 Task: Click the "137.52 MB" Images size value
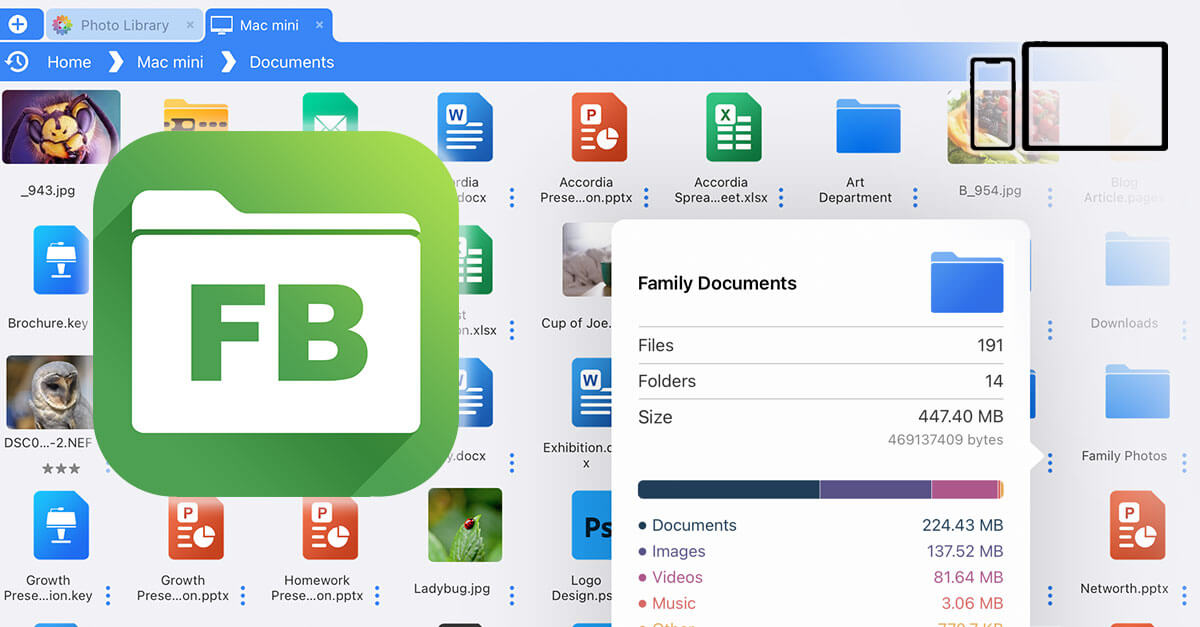point(963,551)
